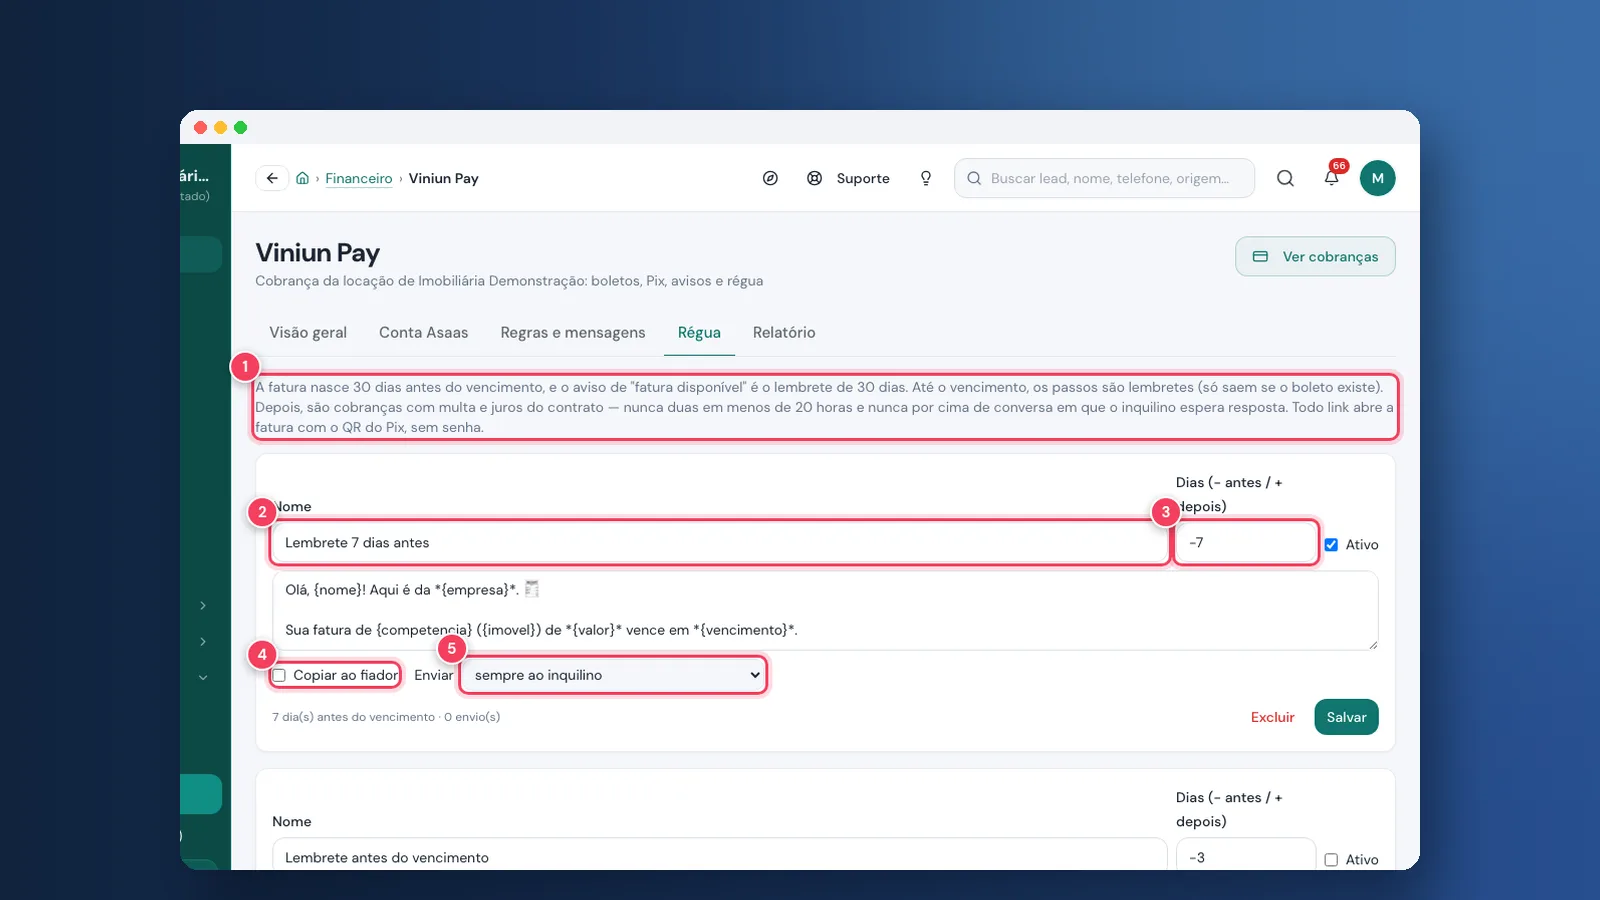The image size is (1600, 900).
Task: Click the days field showing -3
Action: click(x=1246, y=855)
